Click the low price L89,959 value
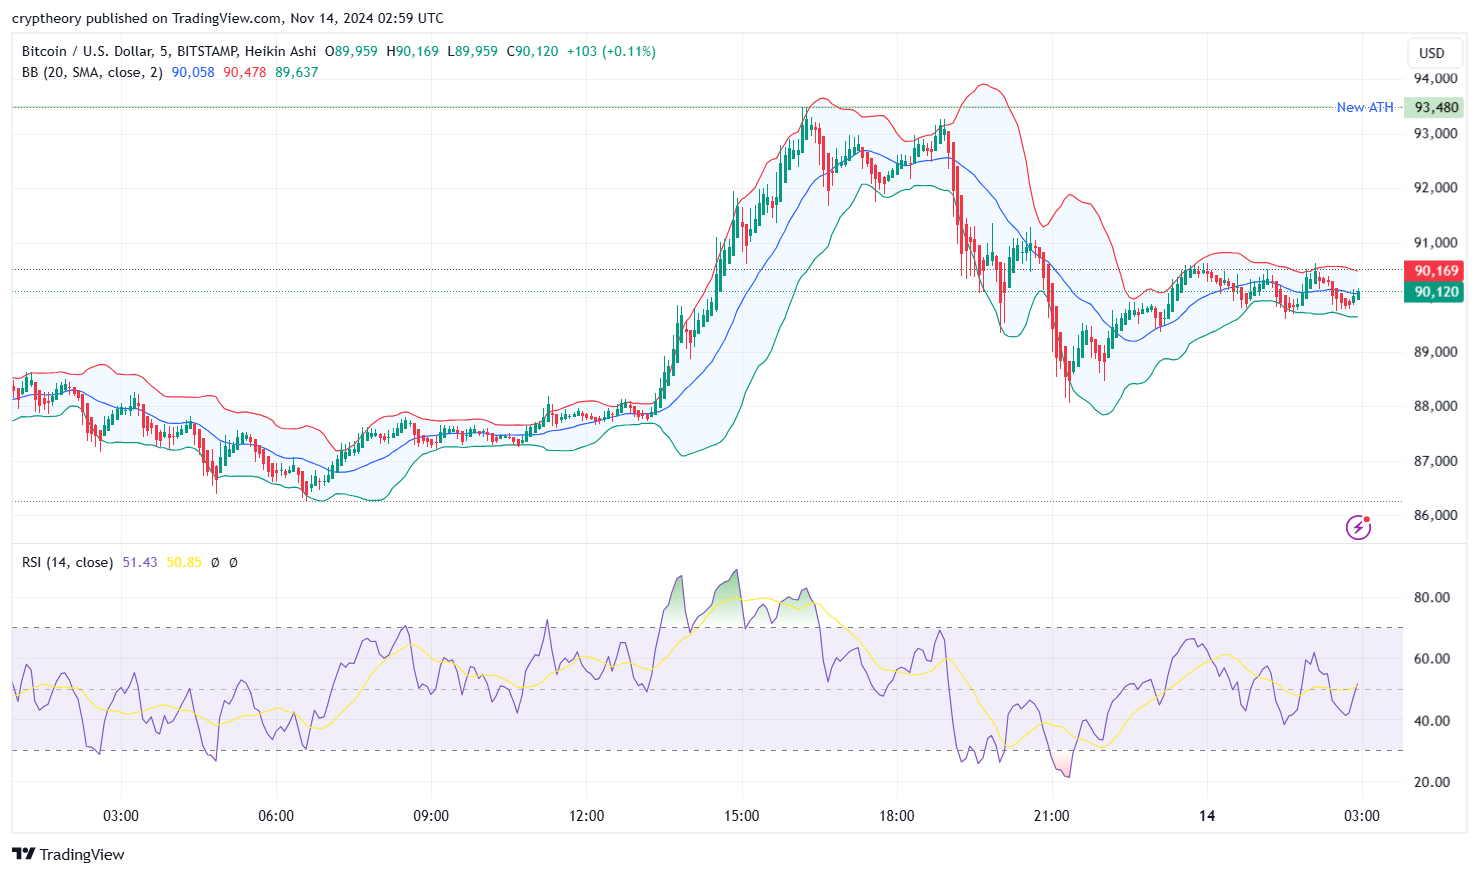 tap(472, 51)
